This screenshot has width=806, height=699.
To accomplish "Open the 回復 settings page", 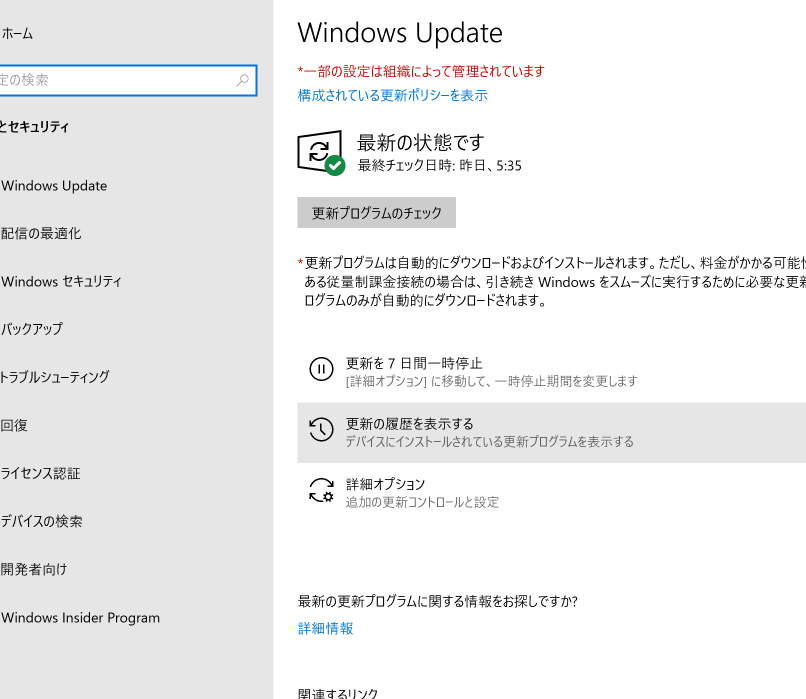I will pos(16,426).
